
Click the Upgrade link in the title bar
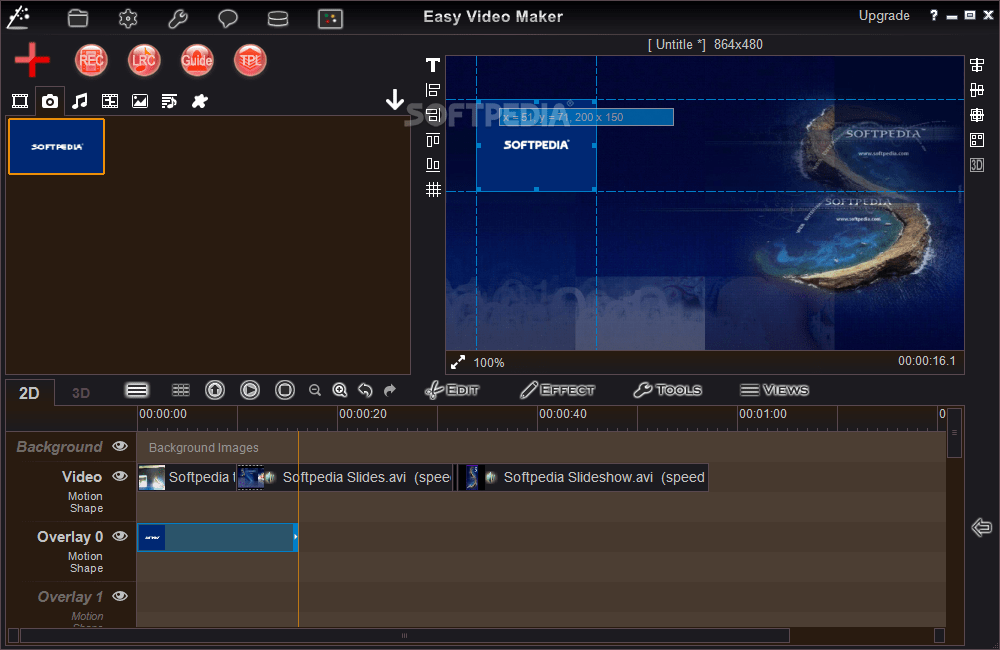[884, 15]
